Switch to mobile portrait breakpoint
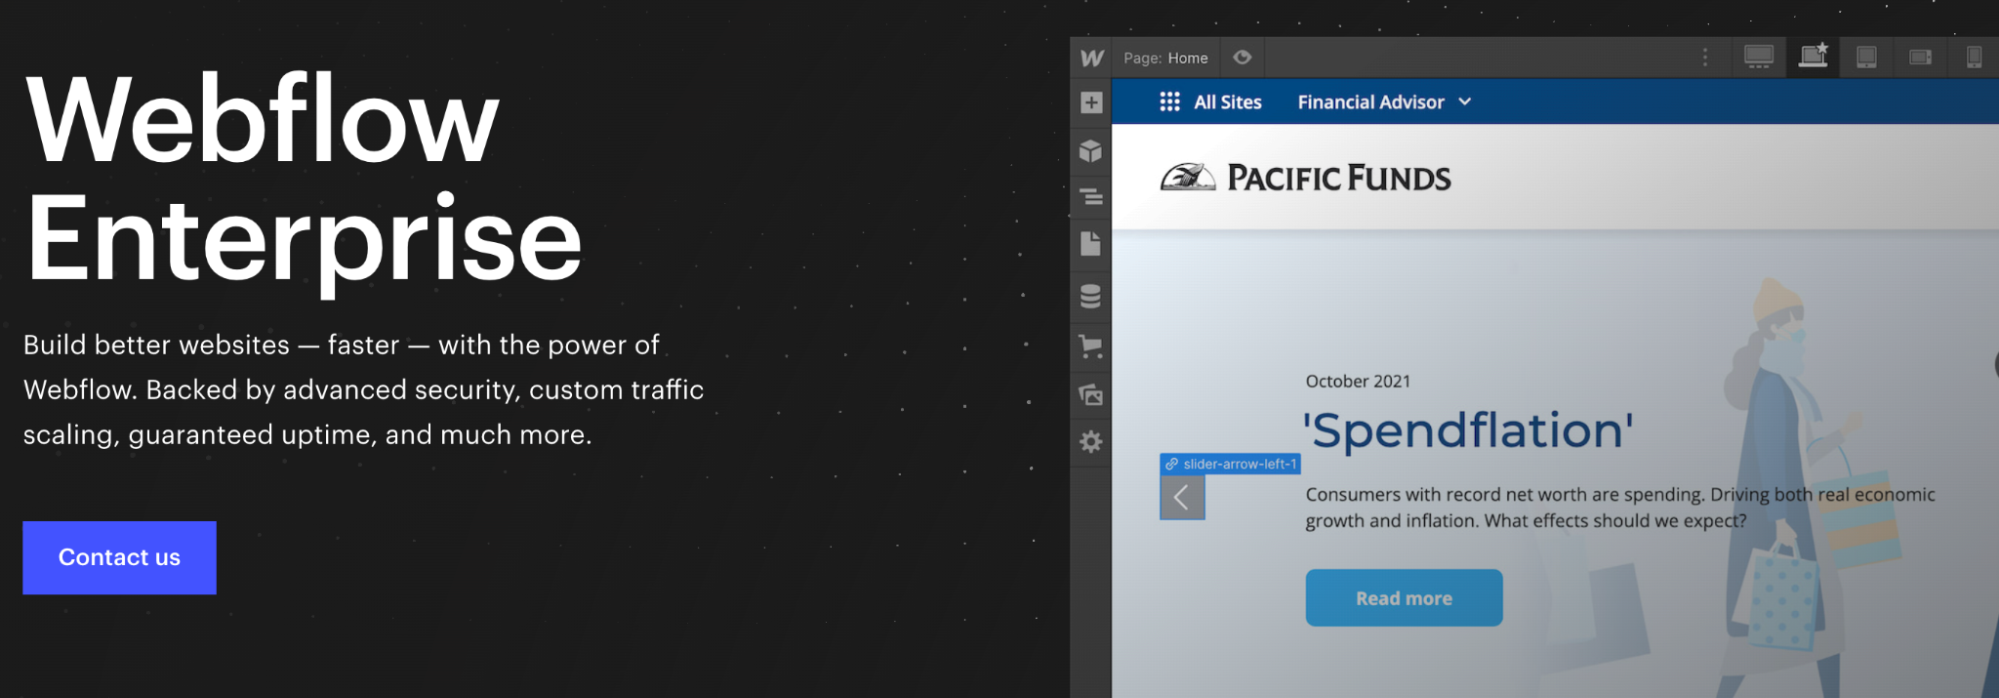 [1974, 57]
